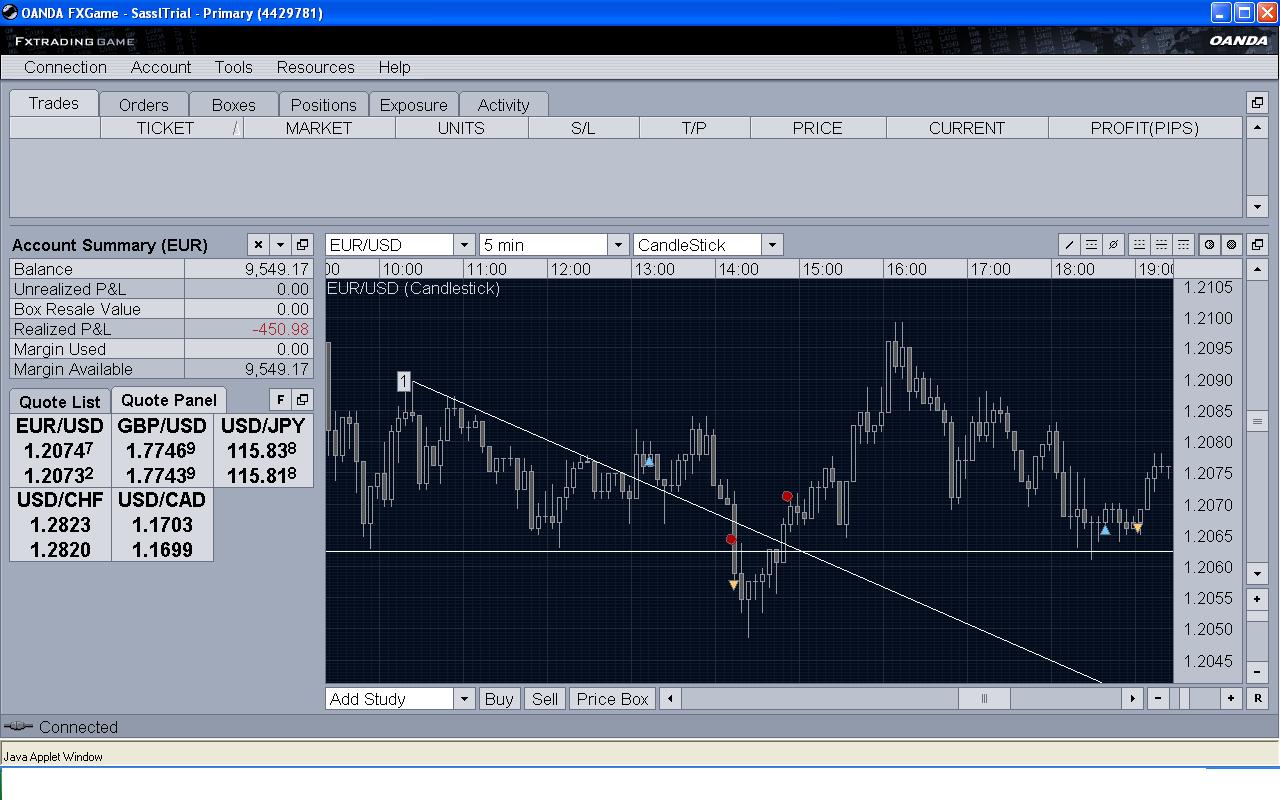The height and width of the screenshot is (800, 1280).
Task: Open the Account menu
Action: [161, 67]
